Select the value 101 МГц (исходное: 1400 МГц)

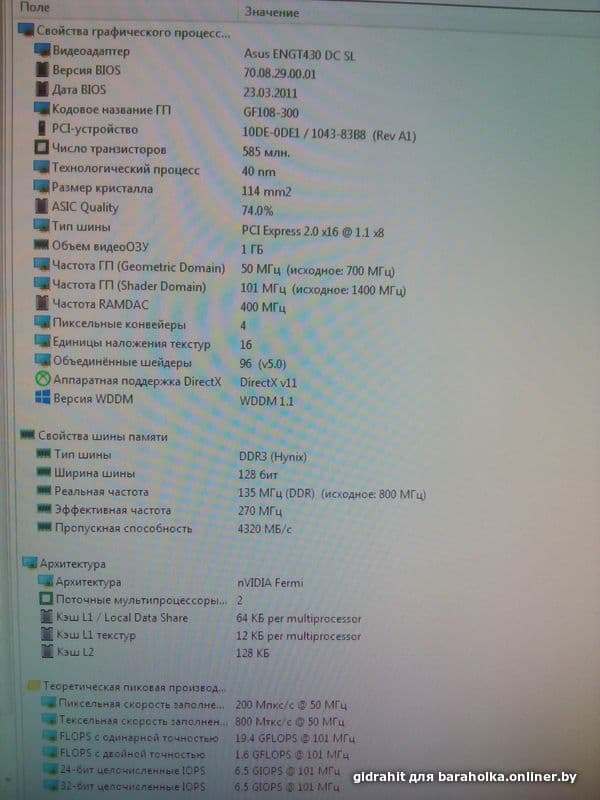(323, 289)
